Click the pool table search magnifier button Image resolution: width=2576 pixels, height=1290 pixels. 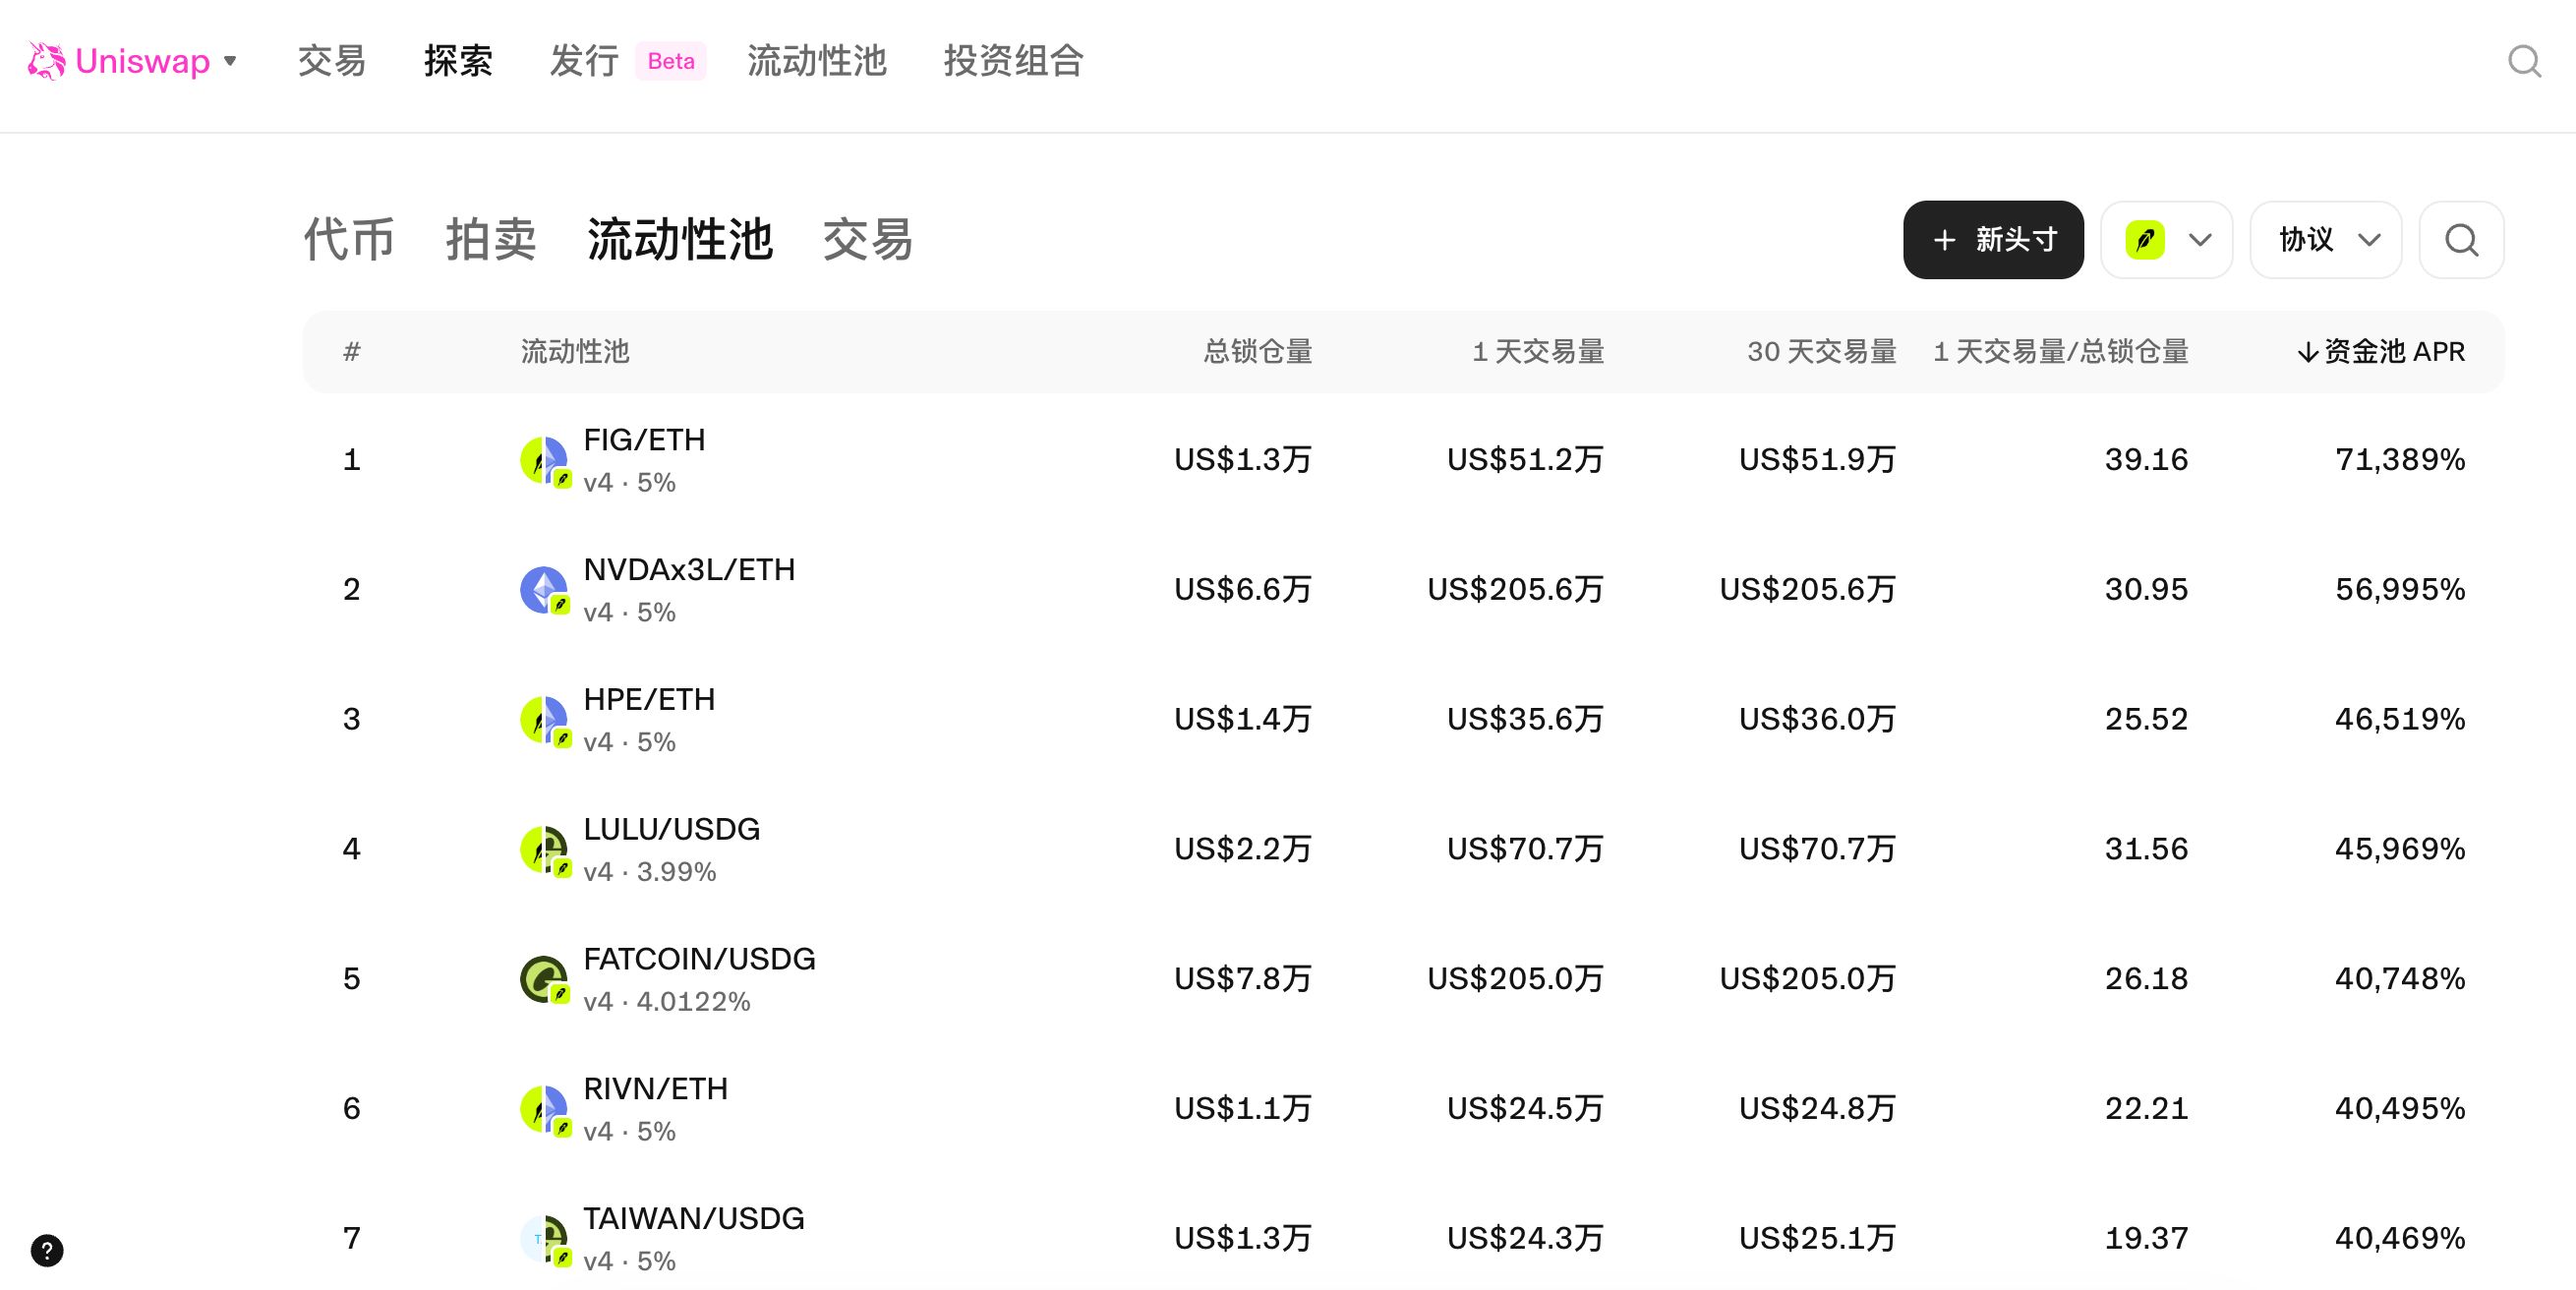pyautogui.click(x=2461, y=240)
